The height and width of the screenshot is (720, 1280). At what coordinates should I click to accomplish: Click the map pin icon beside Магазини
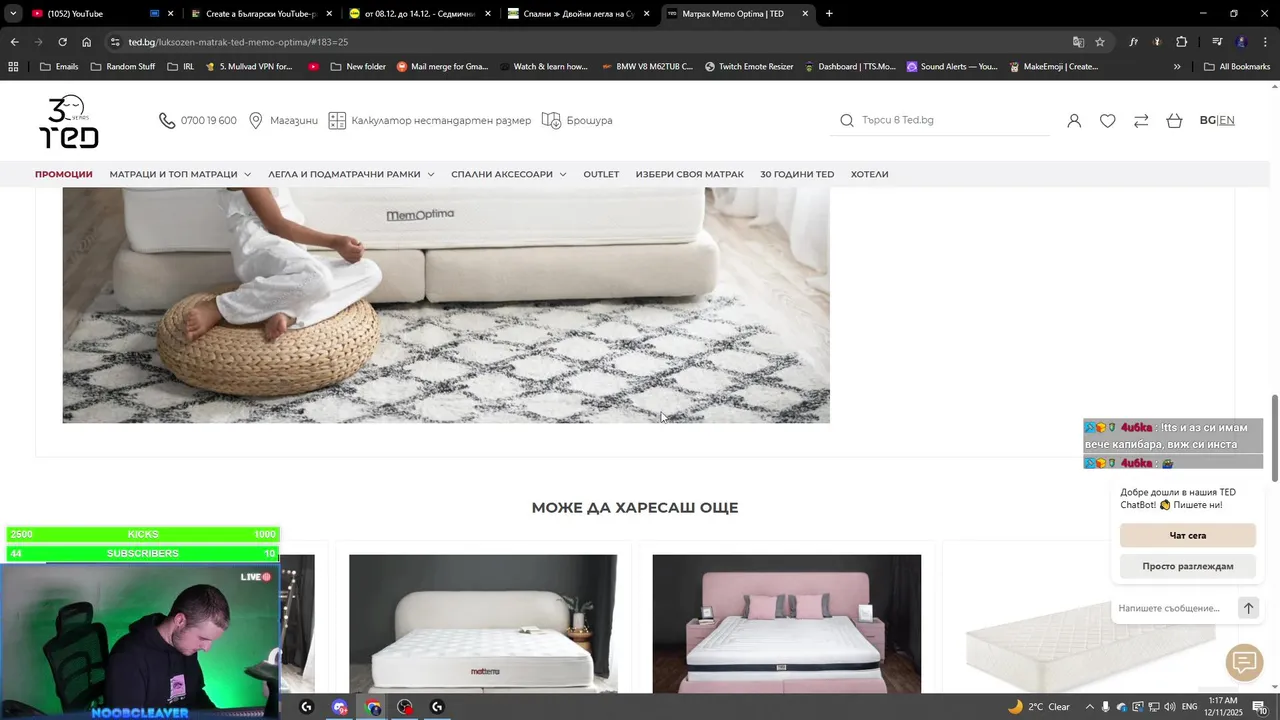tap(256, 121)
